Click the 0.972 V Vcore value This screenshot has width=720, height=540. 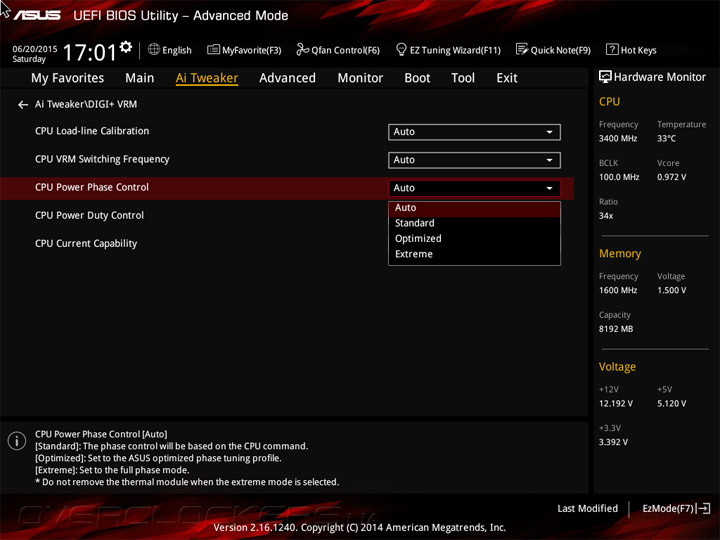point(672,177)
